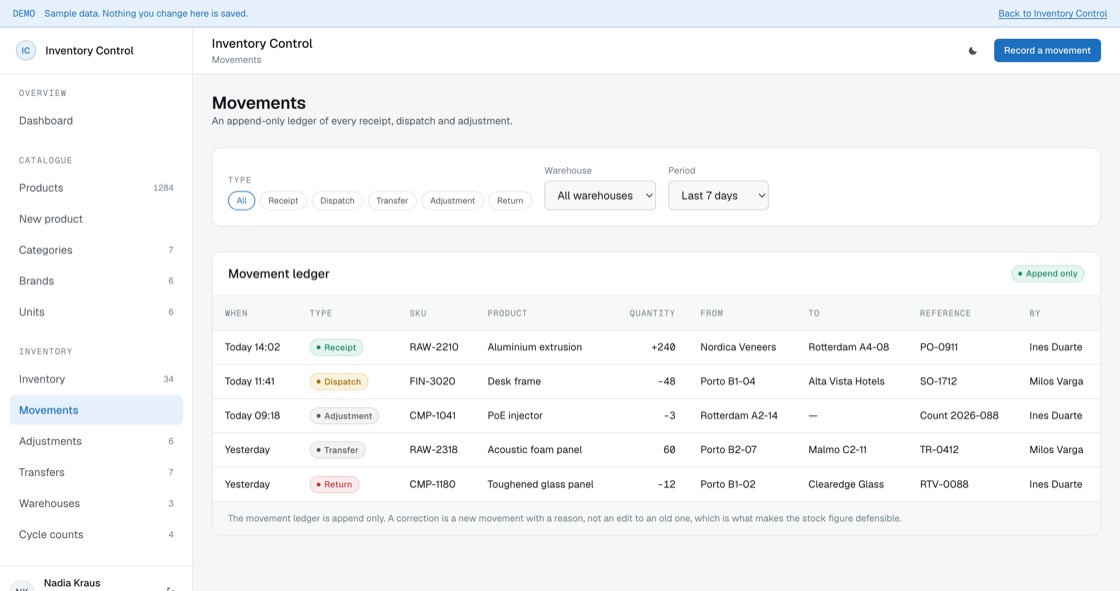The height and width of the screenshot is (591, 1120).
Task: Go to Inventory in the sidebar
Action: 96,379
